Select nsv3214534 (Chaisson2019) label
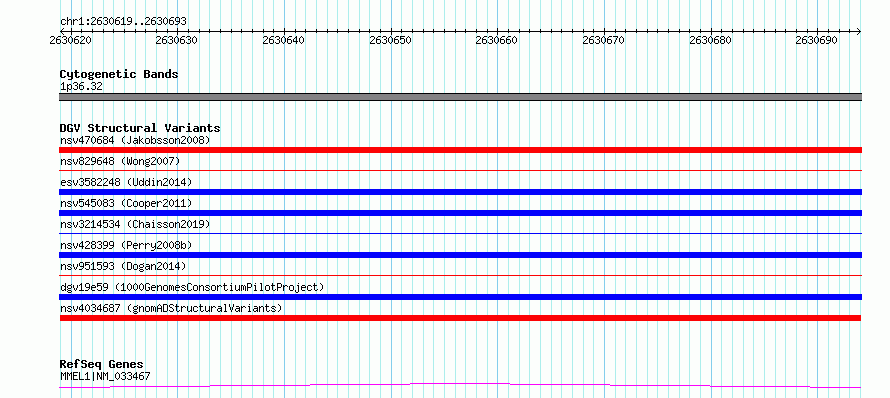890x398 pixels. [135, 224]
